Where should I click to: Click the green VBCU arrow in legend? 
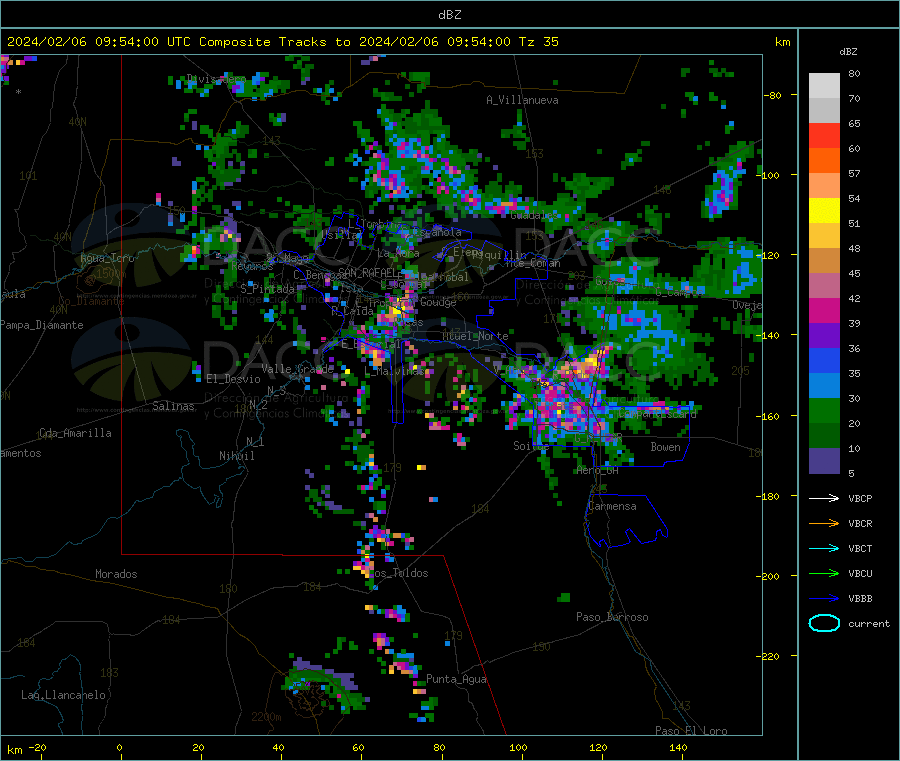click(824, 573)
